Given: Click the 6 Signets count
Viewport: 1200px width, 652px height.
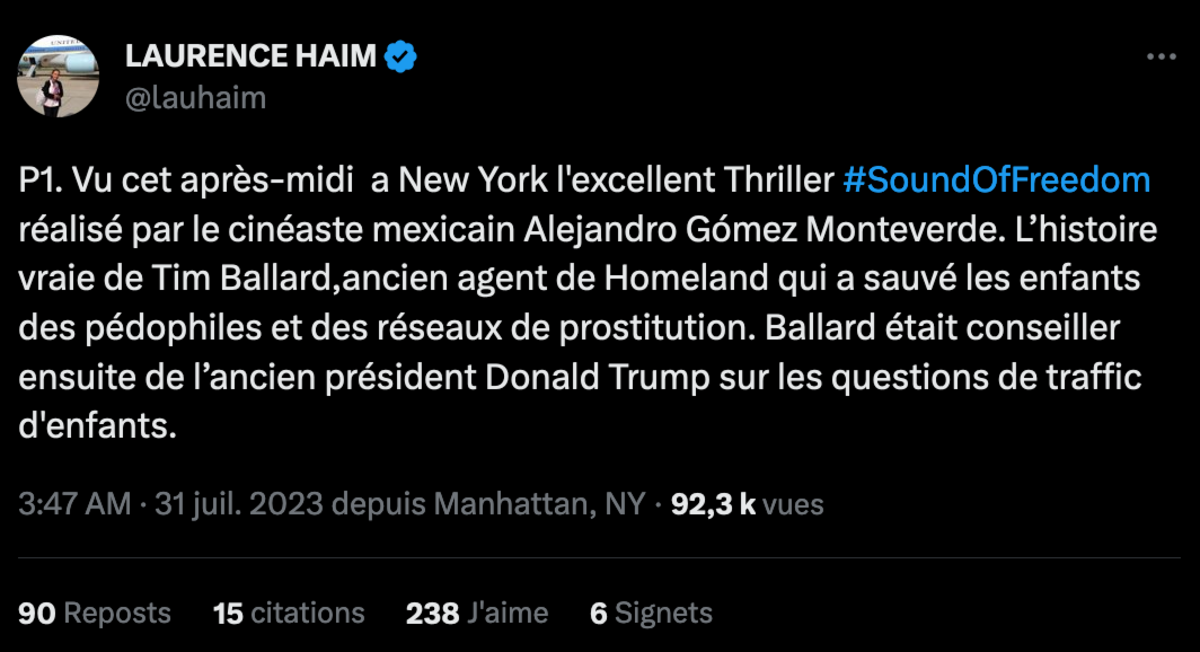Looking at the screenshot, I should [651, 612].
